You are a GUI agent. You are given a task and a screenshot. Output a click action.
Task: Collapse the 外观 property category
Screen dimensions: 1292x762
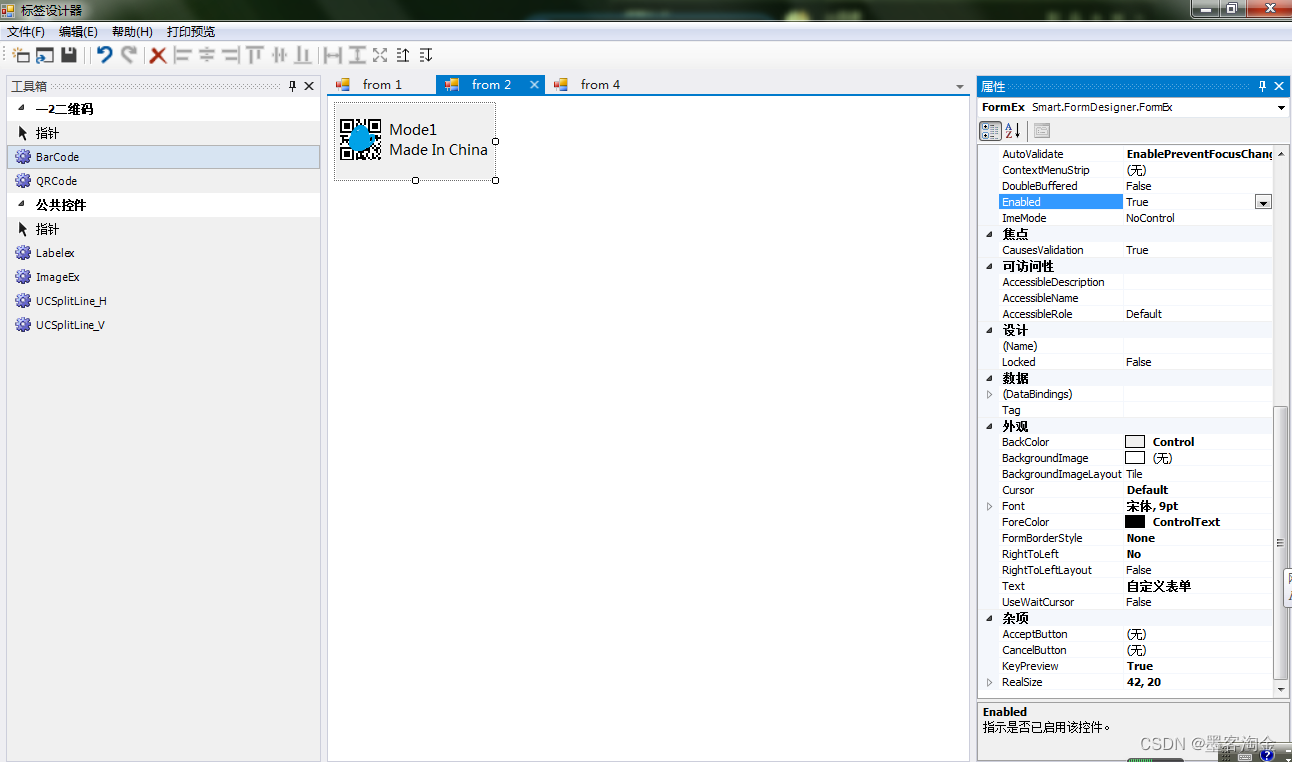[990, 426]
